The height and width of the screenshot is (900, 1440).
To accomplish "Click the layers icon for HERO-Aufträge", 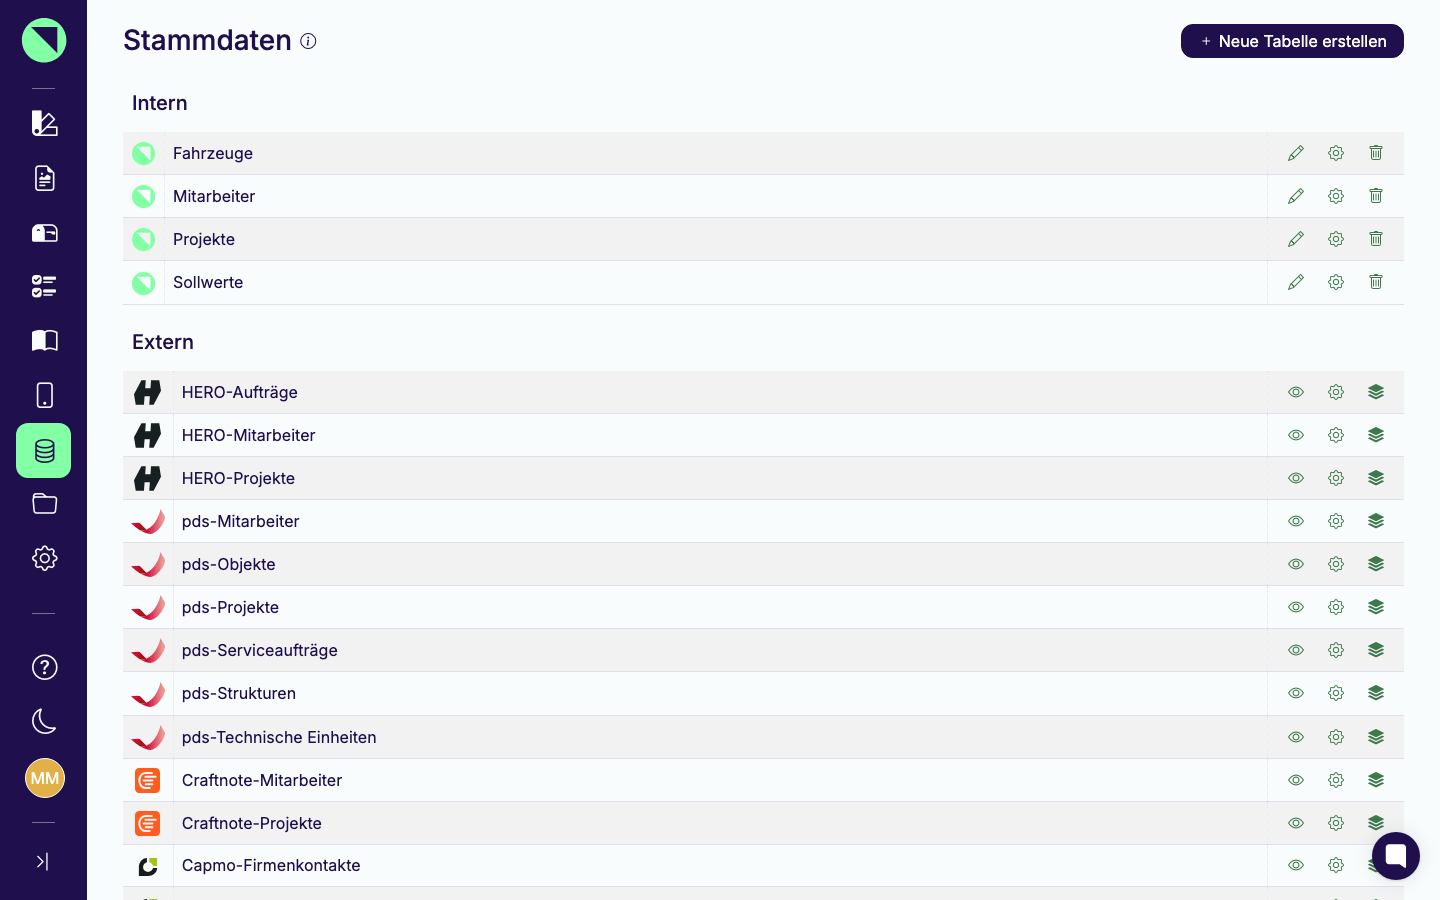I will click(1376, 392).
